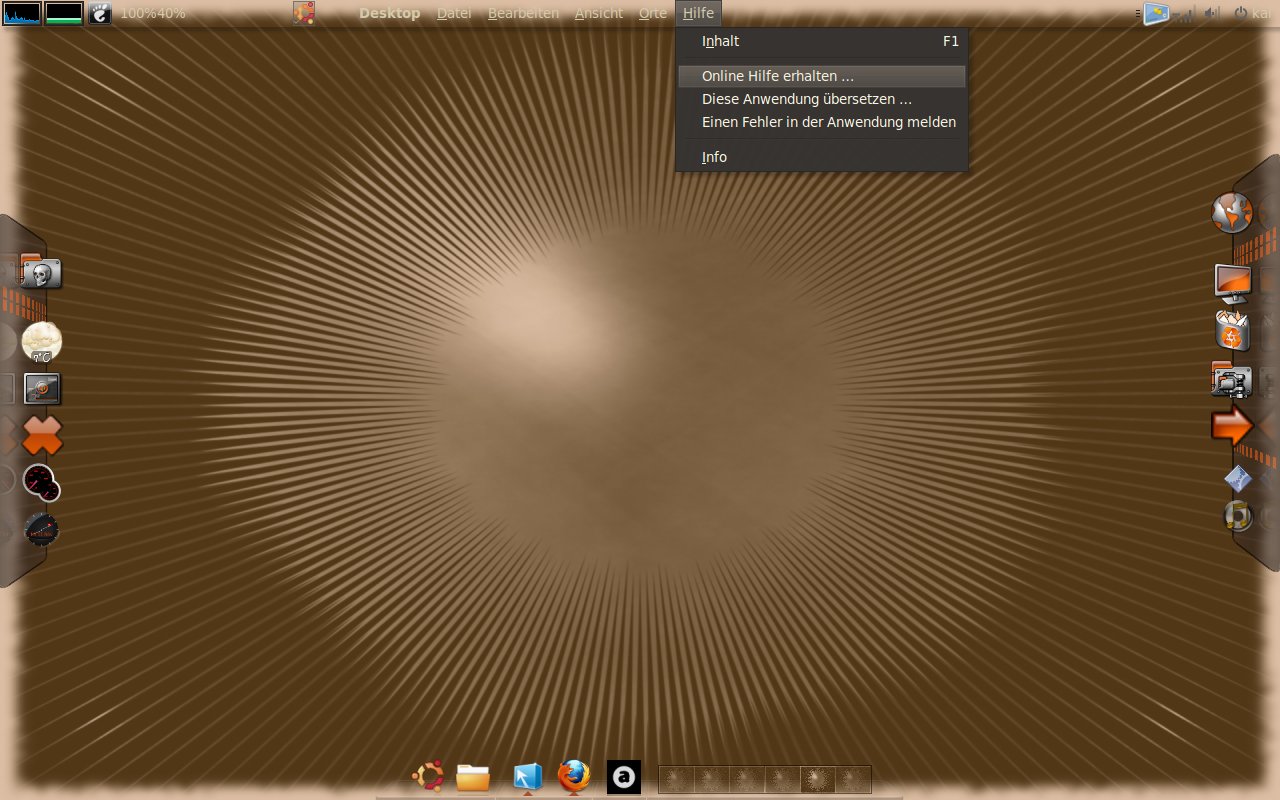Viewport: 1280px width, 800px height.
Task: Click the Ubuntu icon in the top panel
Action: point(304,13)
